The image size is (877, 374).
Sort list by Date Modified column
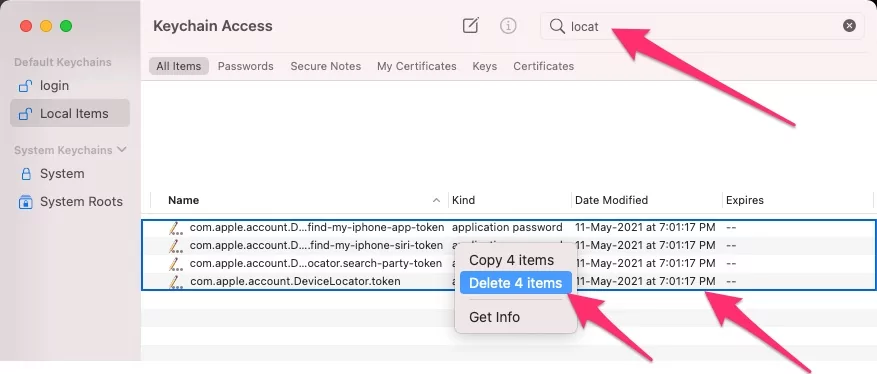point(611,200)
